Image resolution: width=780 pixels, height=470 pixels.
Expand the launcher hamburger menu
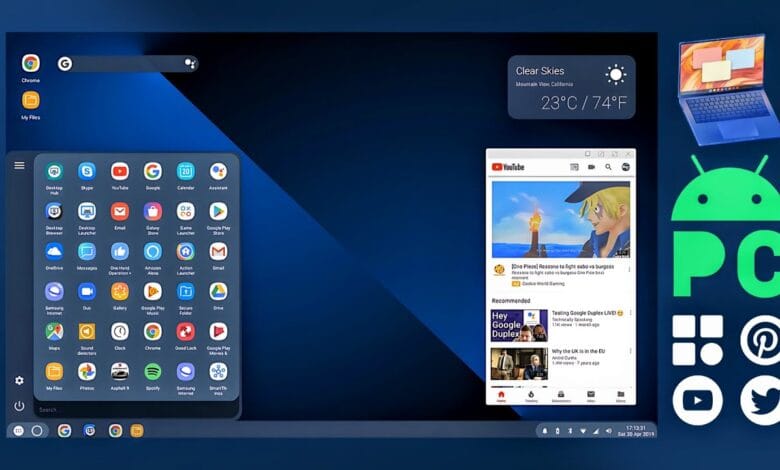pos(19,165)
